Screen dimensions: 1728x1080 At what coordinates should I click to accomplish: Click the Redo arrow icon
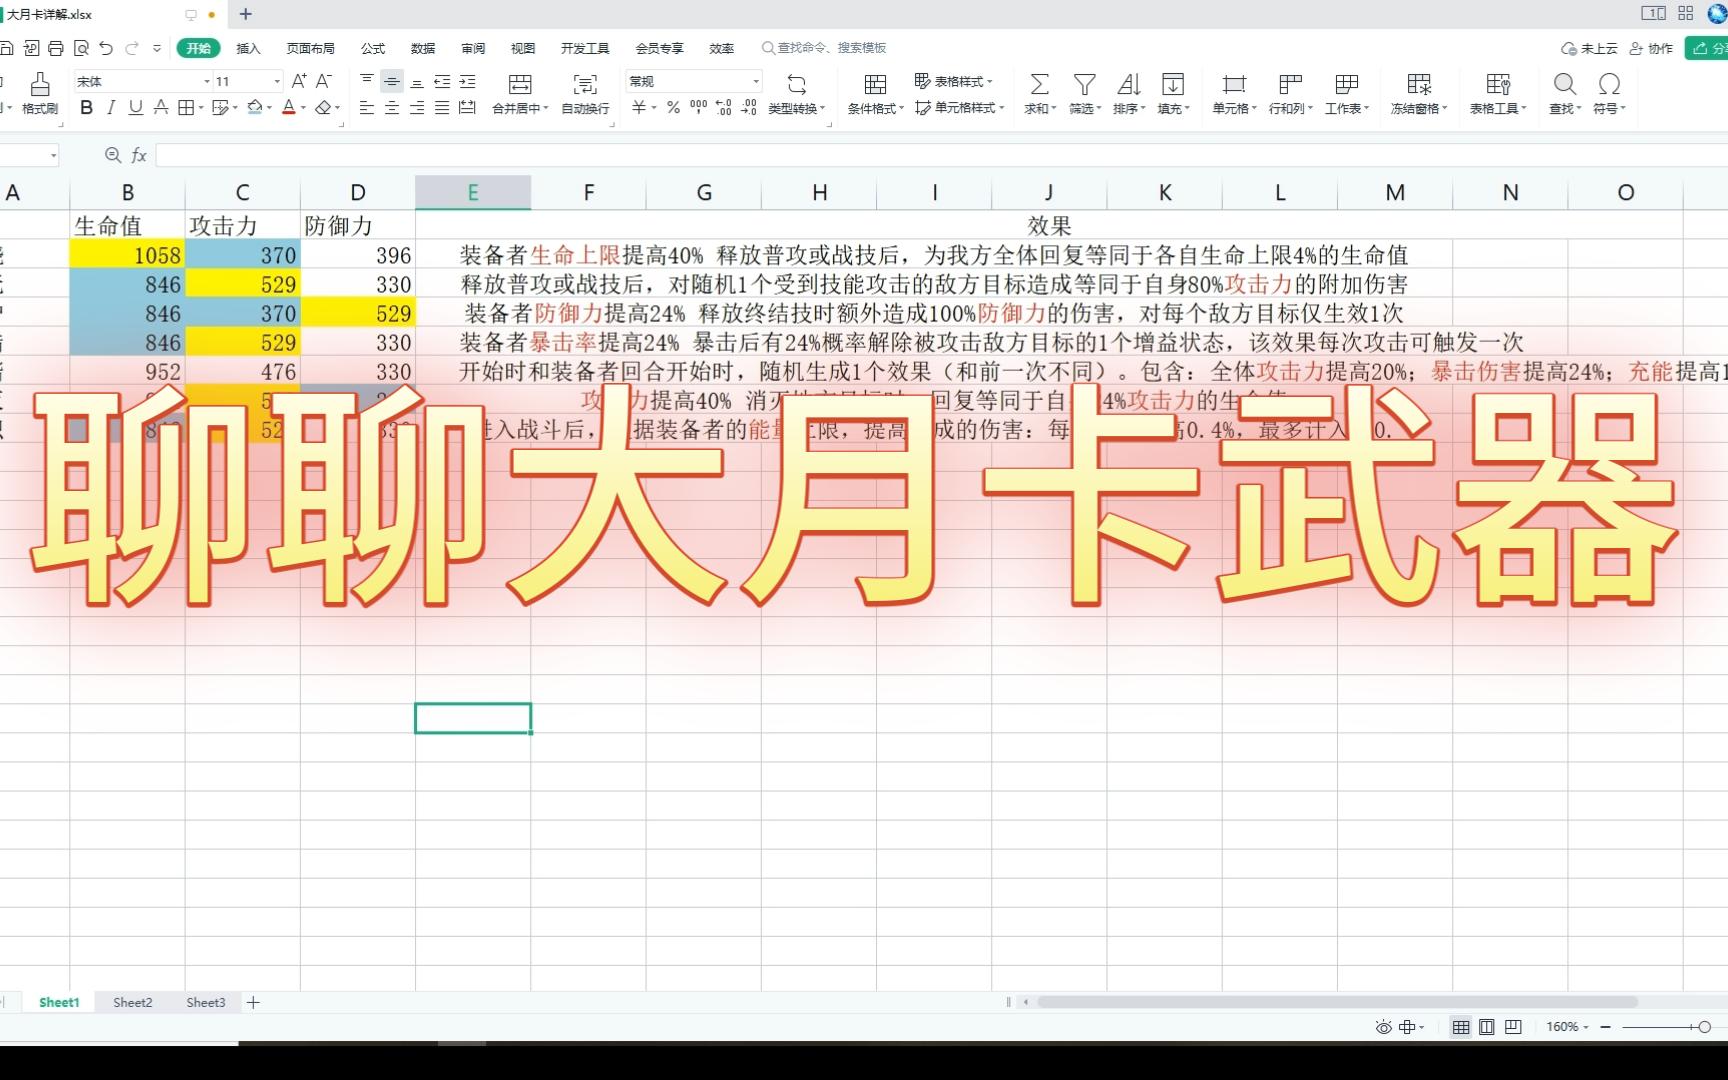[x=132, y=48]
